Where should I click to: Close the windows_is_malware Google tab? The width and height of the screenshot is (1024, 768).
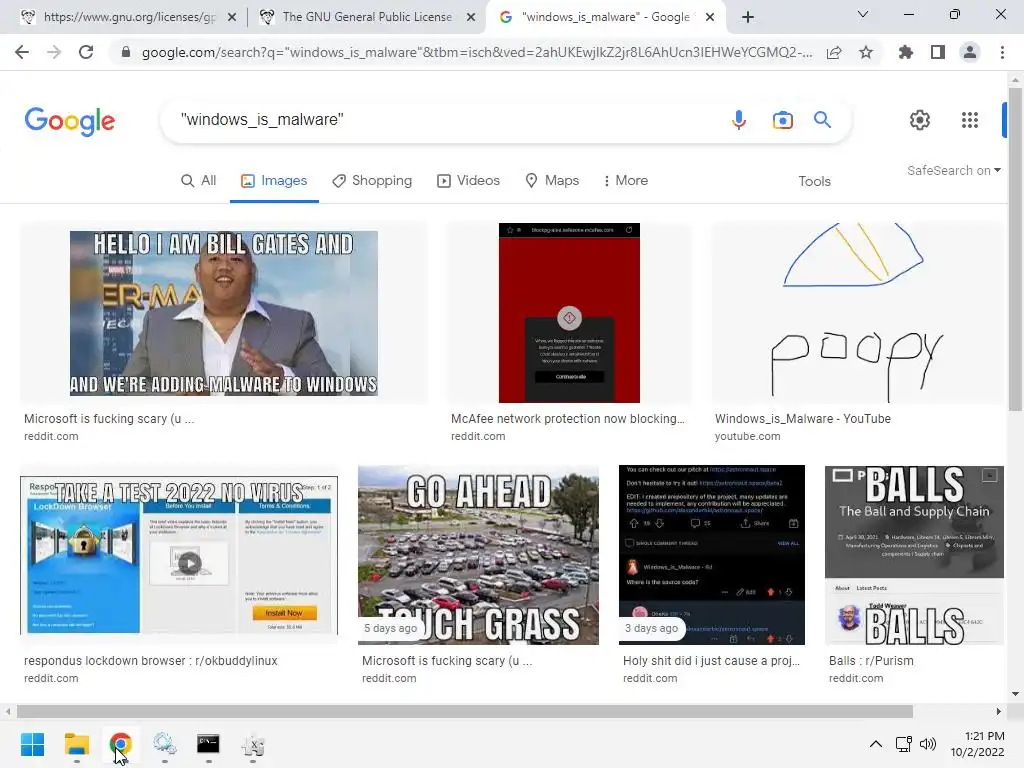711,18
